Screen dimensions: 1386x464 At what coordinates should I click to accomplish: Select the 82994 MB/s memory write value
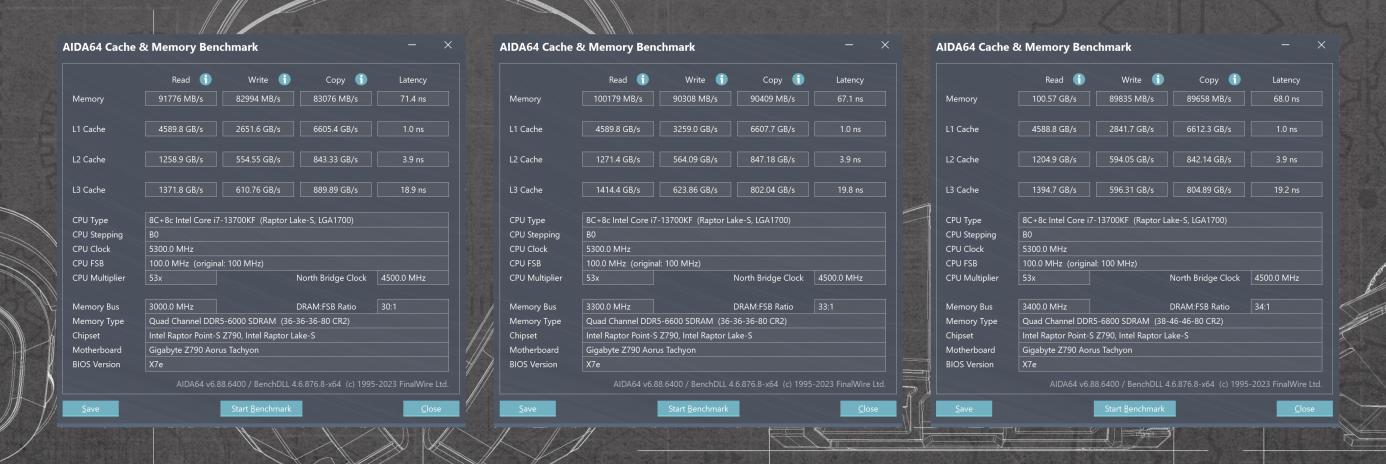[258, 99]
